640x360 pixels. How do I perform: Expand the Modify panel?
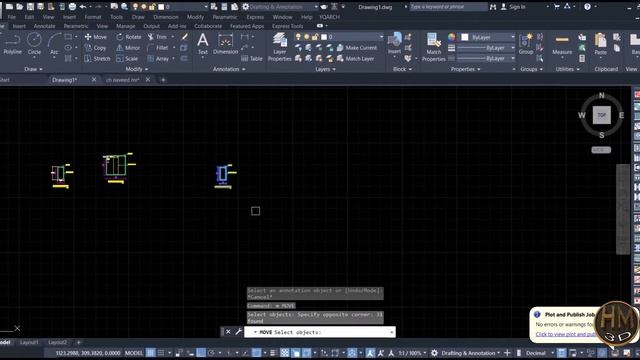137,69
